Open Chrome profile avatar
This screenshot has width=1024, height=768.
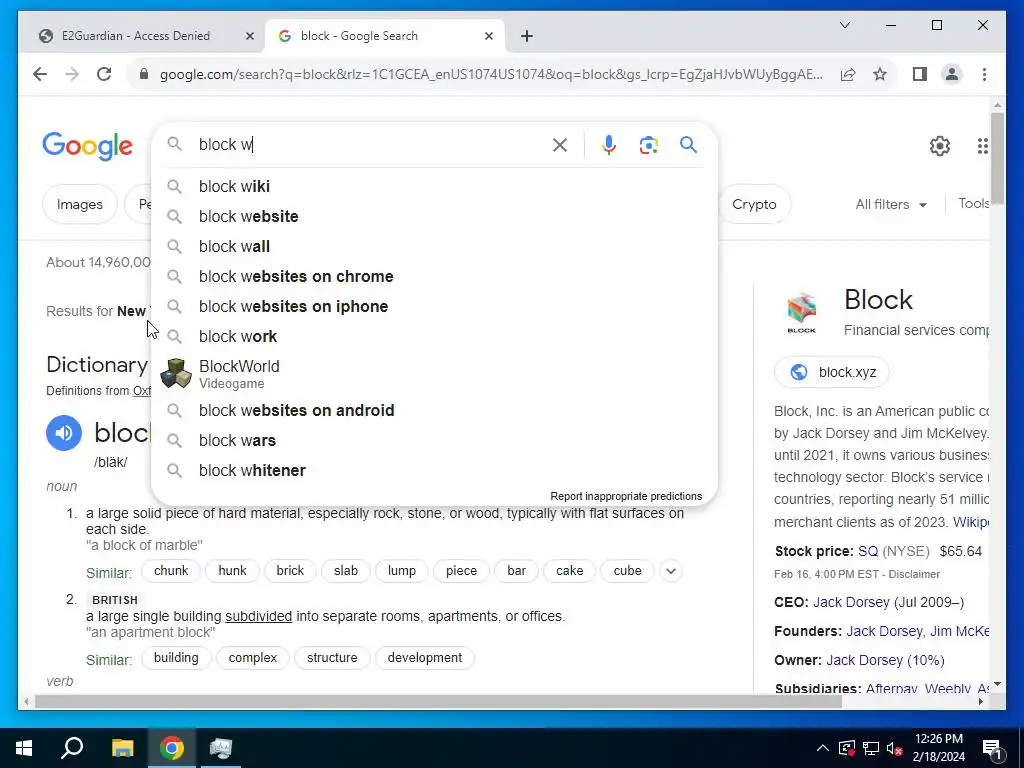tap(952, 74)
